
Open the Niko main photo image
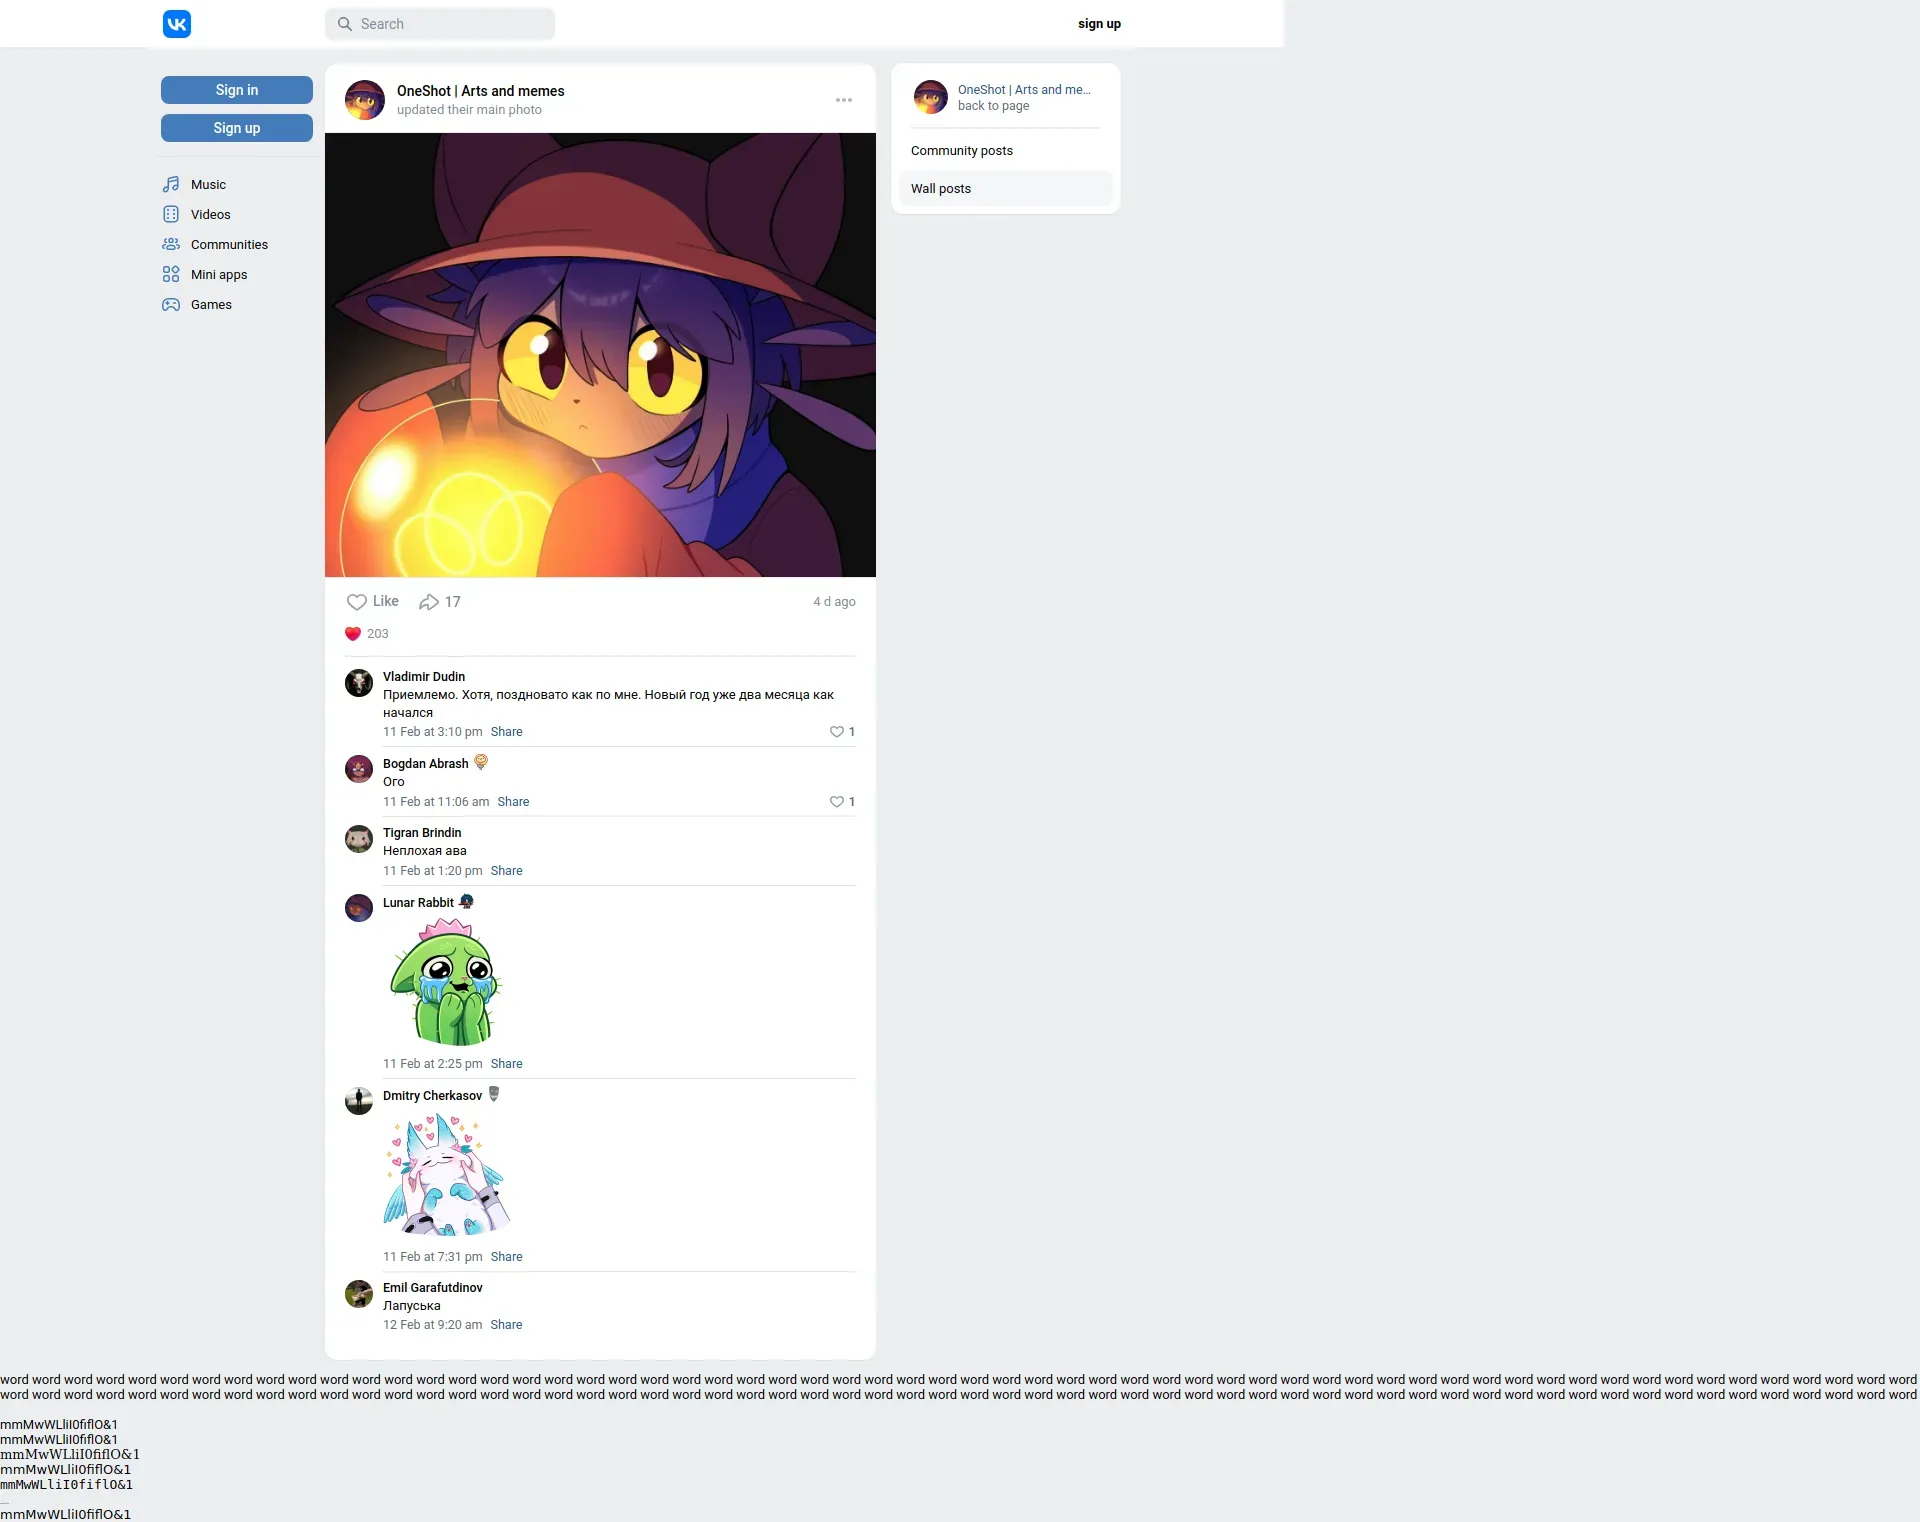(600, 355)
